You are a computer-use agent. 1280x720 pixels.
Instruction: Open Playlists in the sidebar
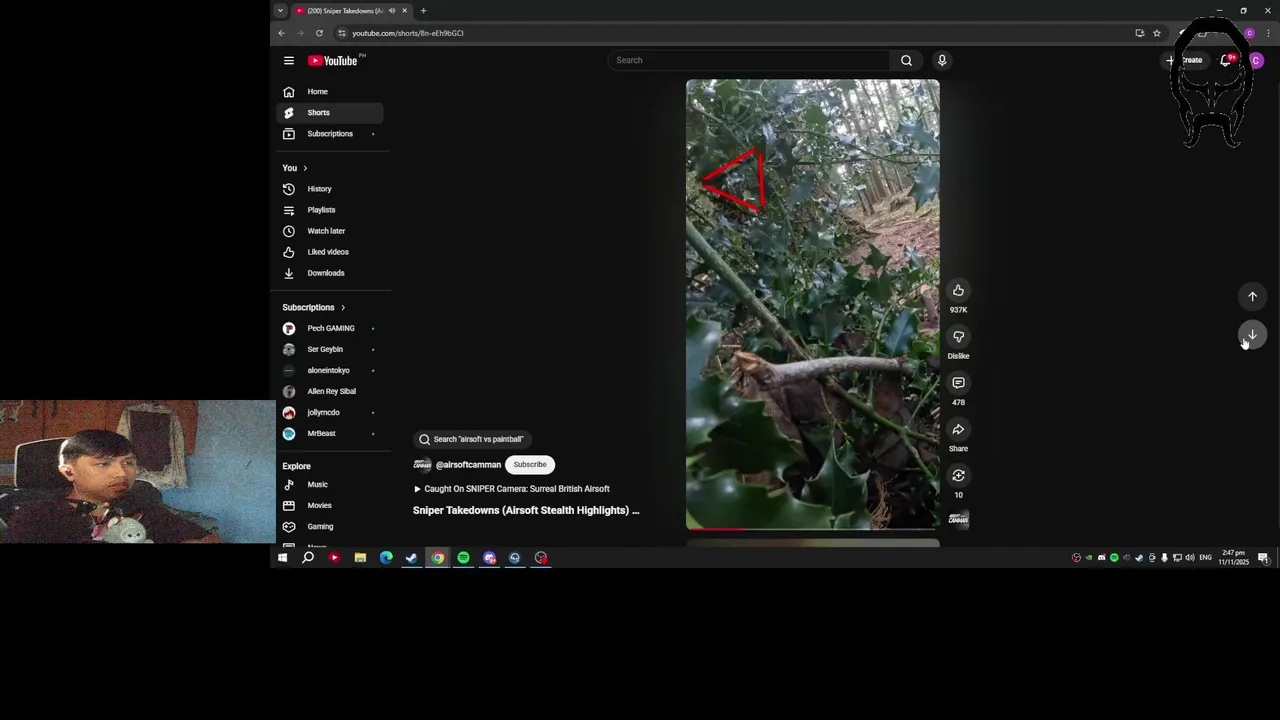(x=330, y=210)
